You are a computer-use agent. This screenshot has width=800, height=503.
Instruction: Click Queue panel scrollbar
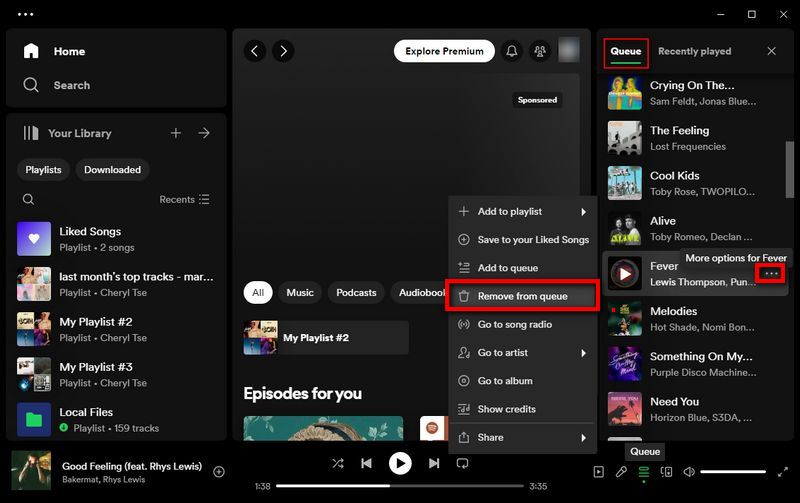[x=789, y=169]
